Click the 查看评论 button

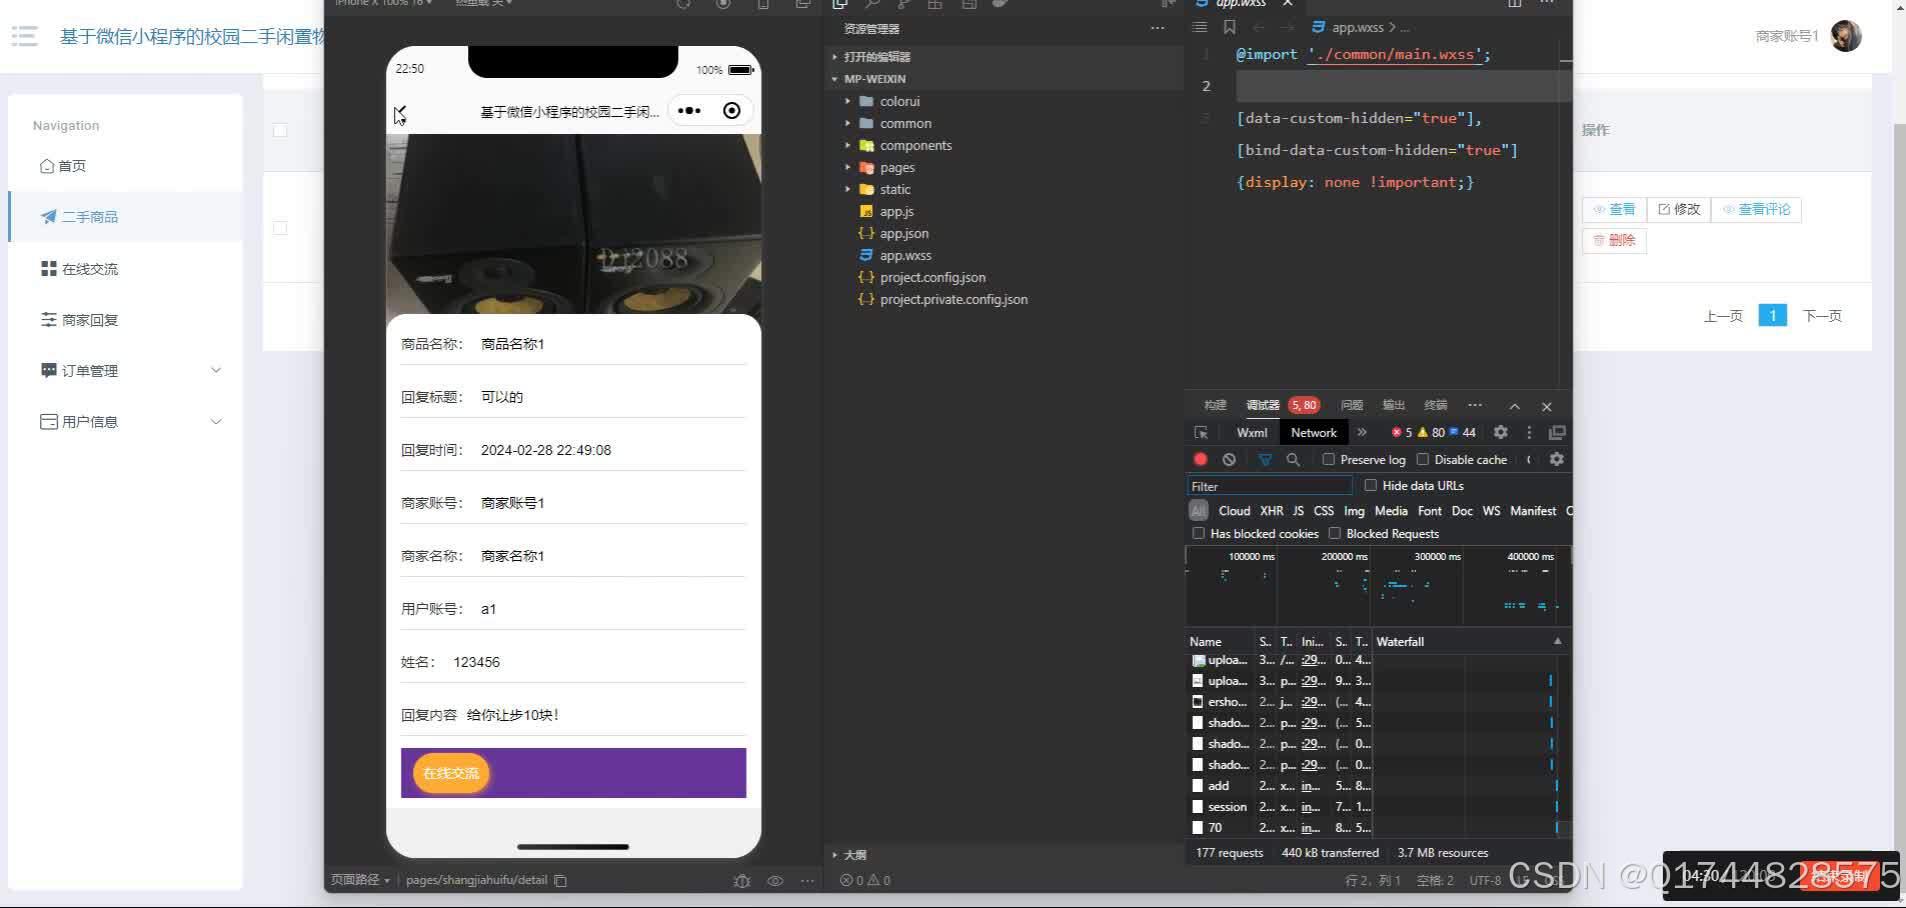(1756, 209)
